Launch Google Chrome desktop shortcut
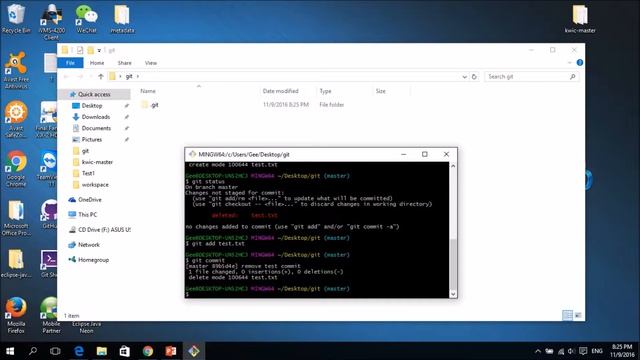Image resolution: width=640 pixels, height=360 pixels. [x=16, y=169]
